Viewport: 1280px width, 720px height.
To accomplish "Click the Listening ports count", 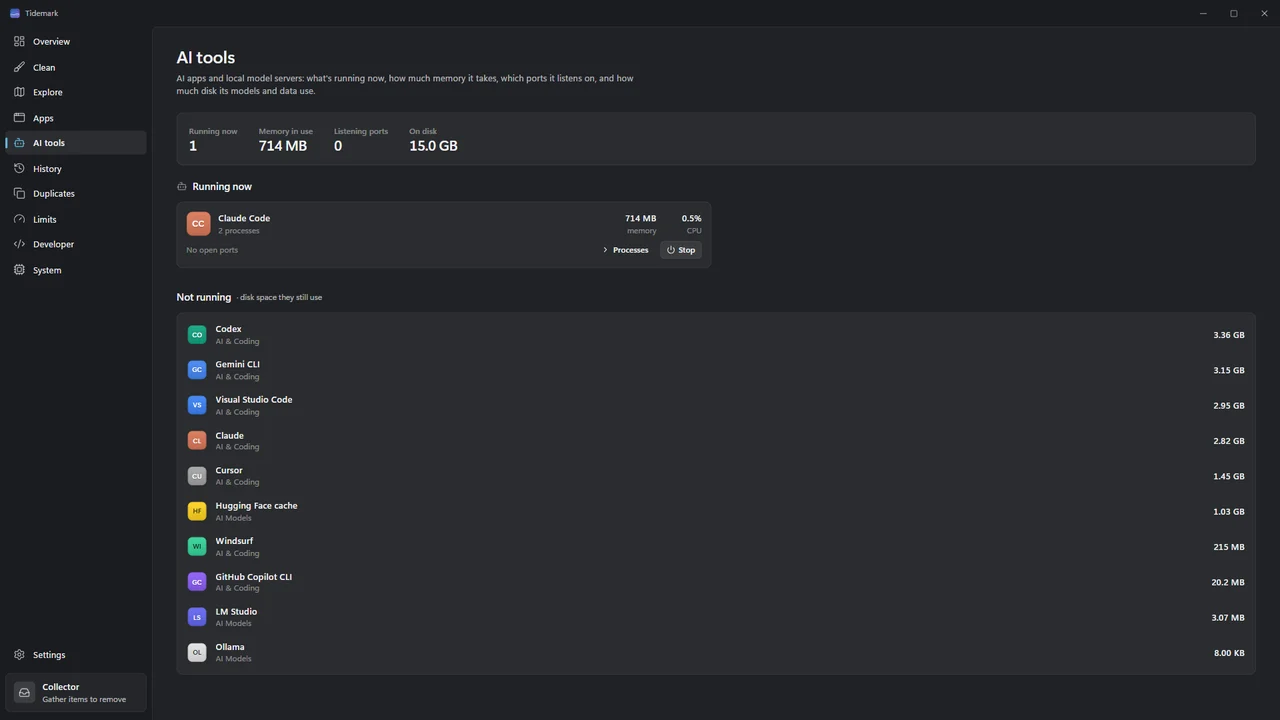I will point(338,146).
